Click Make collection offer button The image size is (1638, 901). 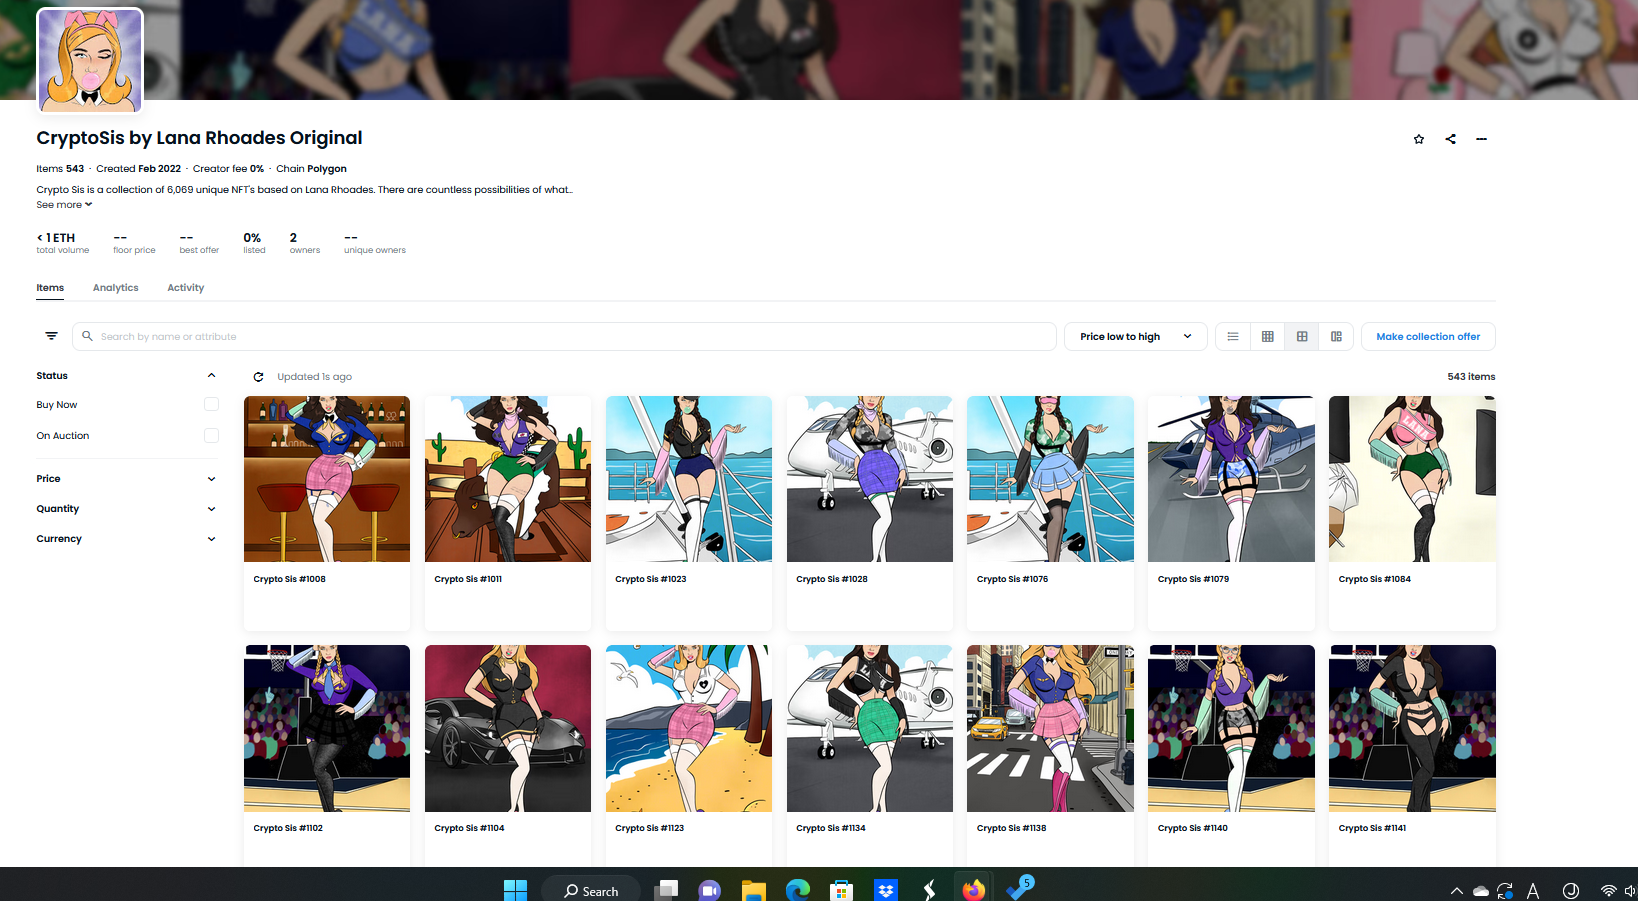[1427, 337]
